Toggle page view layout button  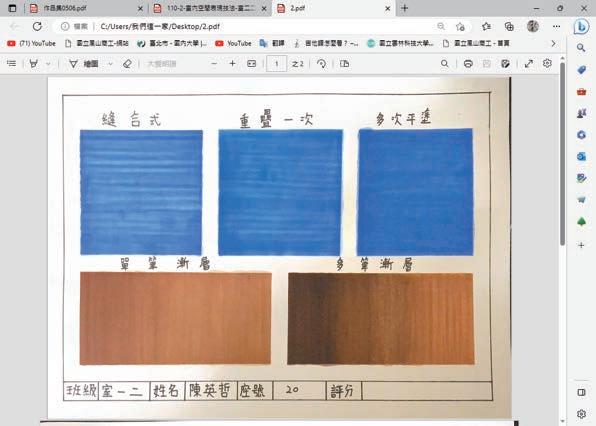(345, 64)
